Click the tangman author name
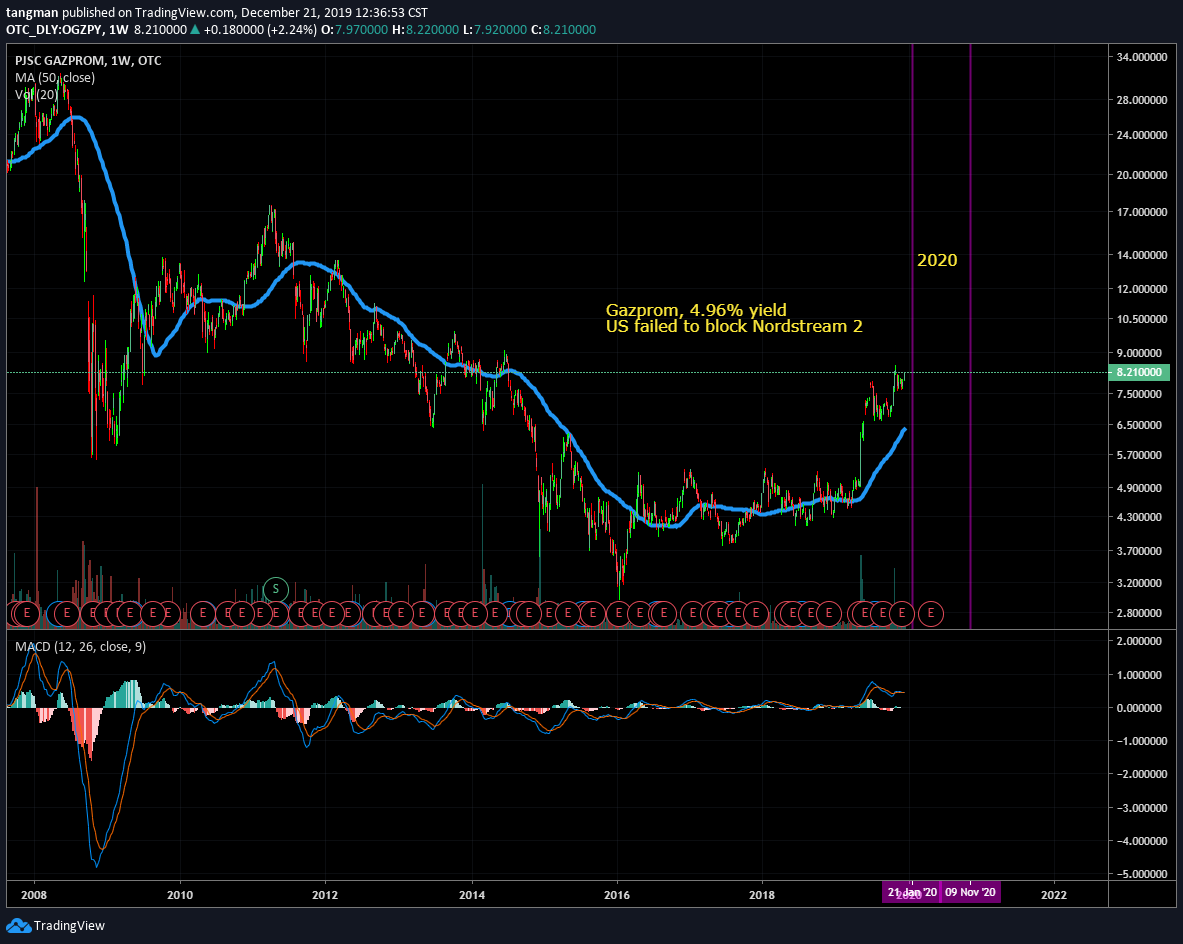Screen dimensions: 1183x944 33,13
